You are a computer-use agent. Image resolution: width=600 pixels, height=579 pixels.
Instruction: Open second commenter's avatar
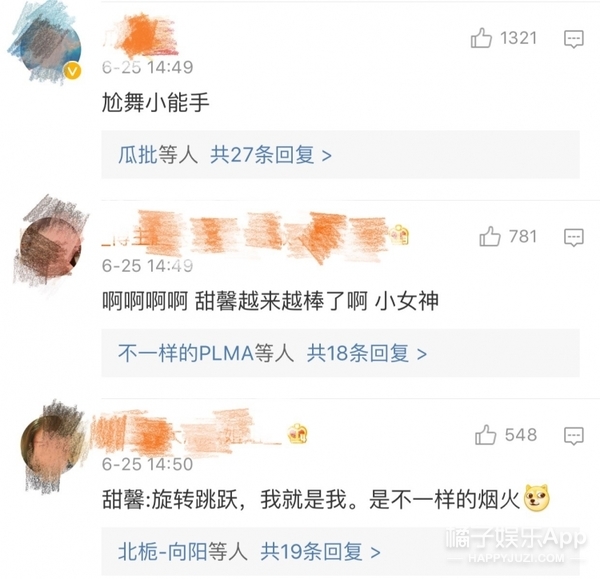51,247
